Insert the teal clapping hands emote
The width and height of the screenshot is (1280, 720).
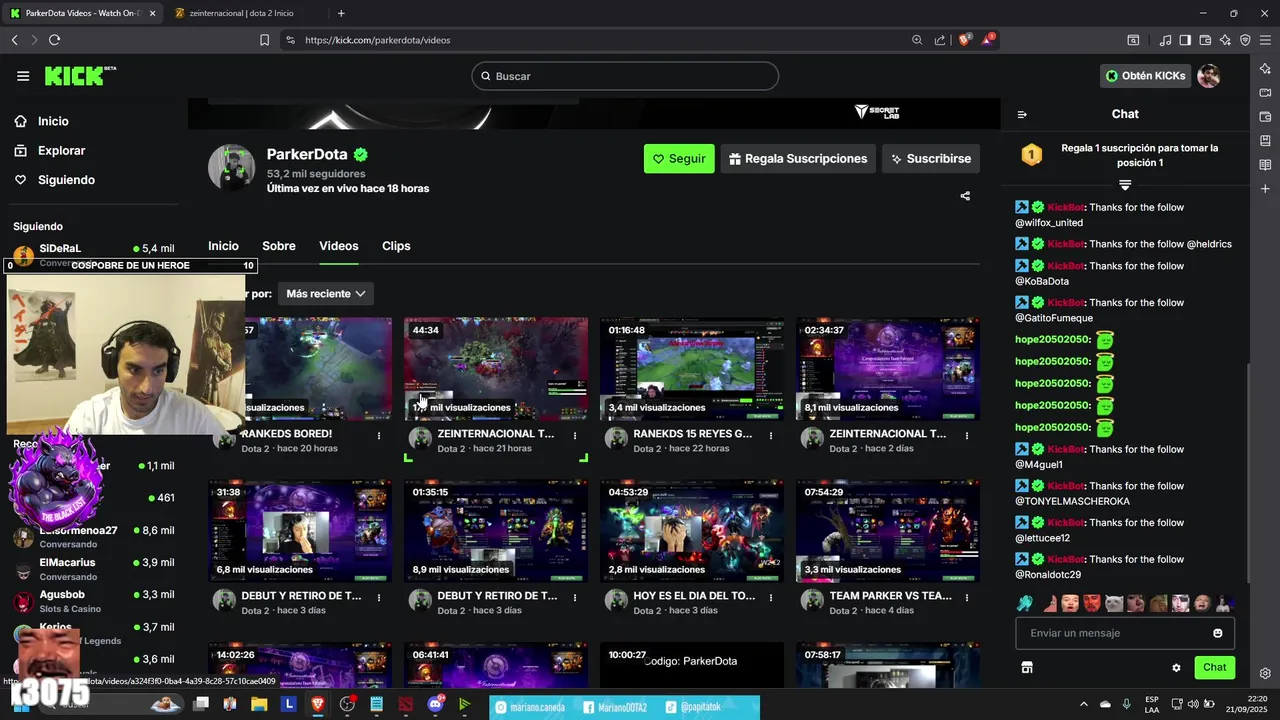[1026, 603]
